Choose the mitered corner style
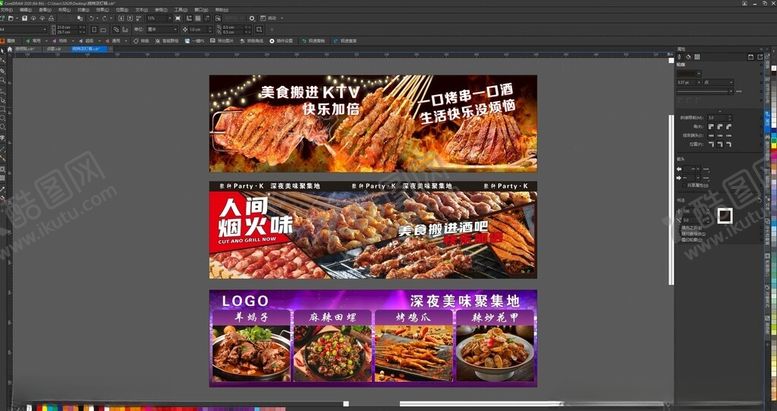This screenshot has height=411, width=777. 711,126
